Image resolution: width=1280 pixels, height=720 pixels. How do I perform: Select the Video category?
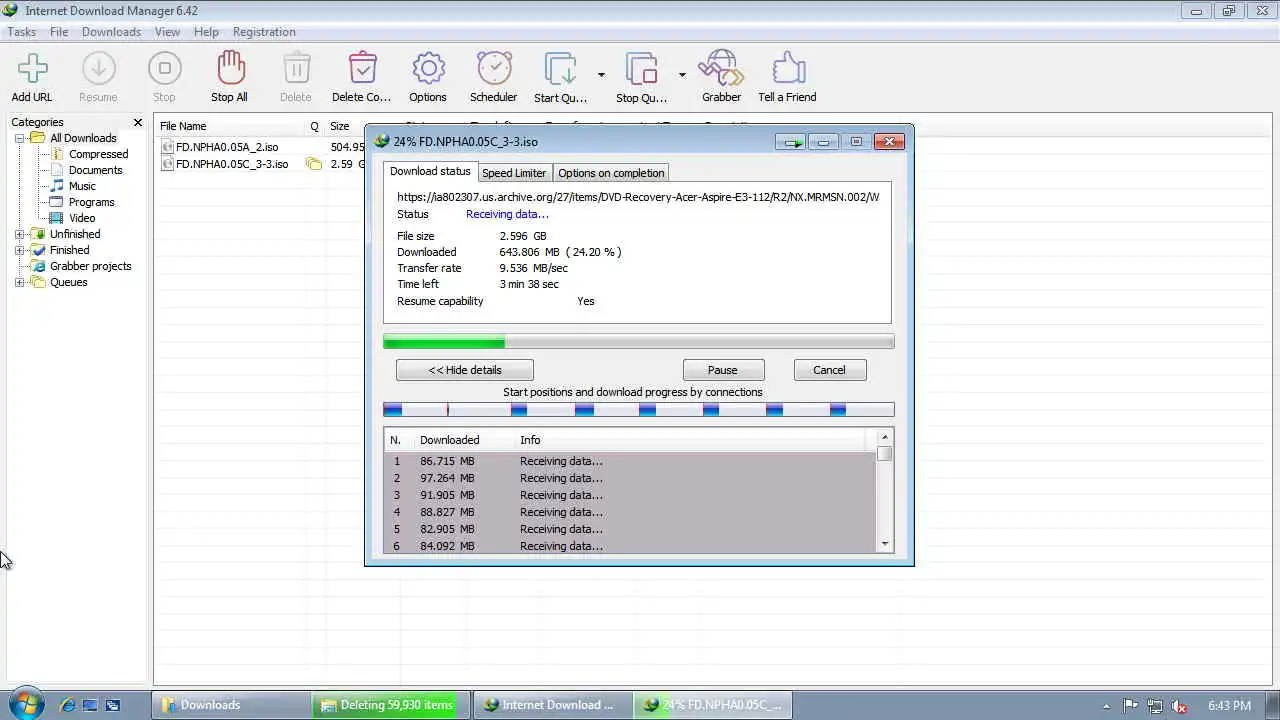pos(82,218)
